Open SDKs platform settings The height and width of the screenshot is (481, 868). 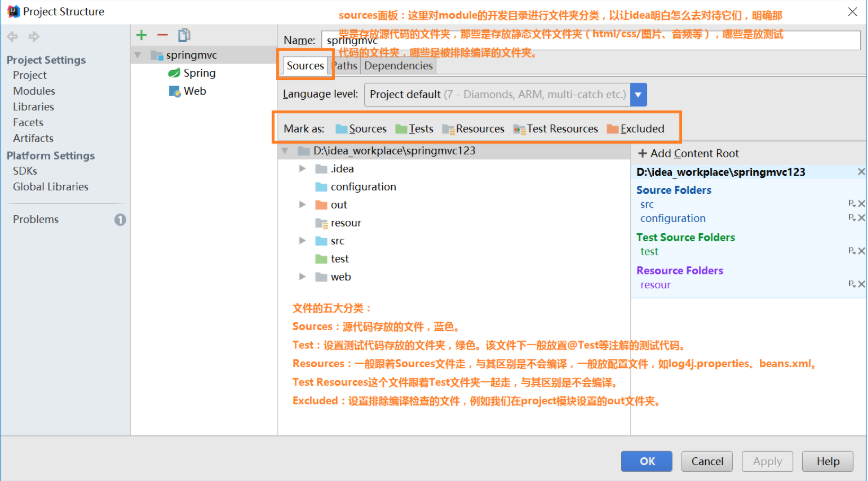click(x=25, y=171)
